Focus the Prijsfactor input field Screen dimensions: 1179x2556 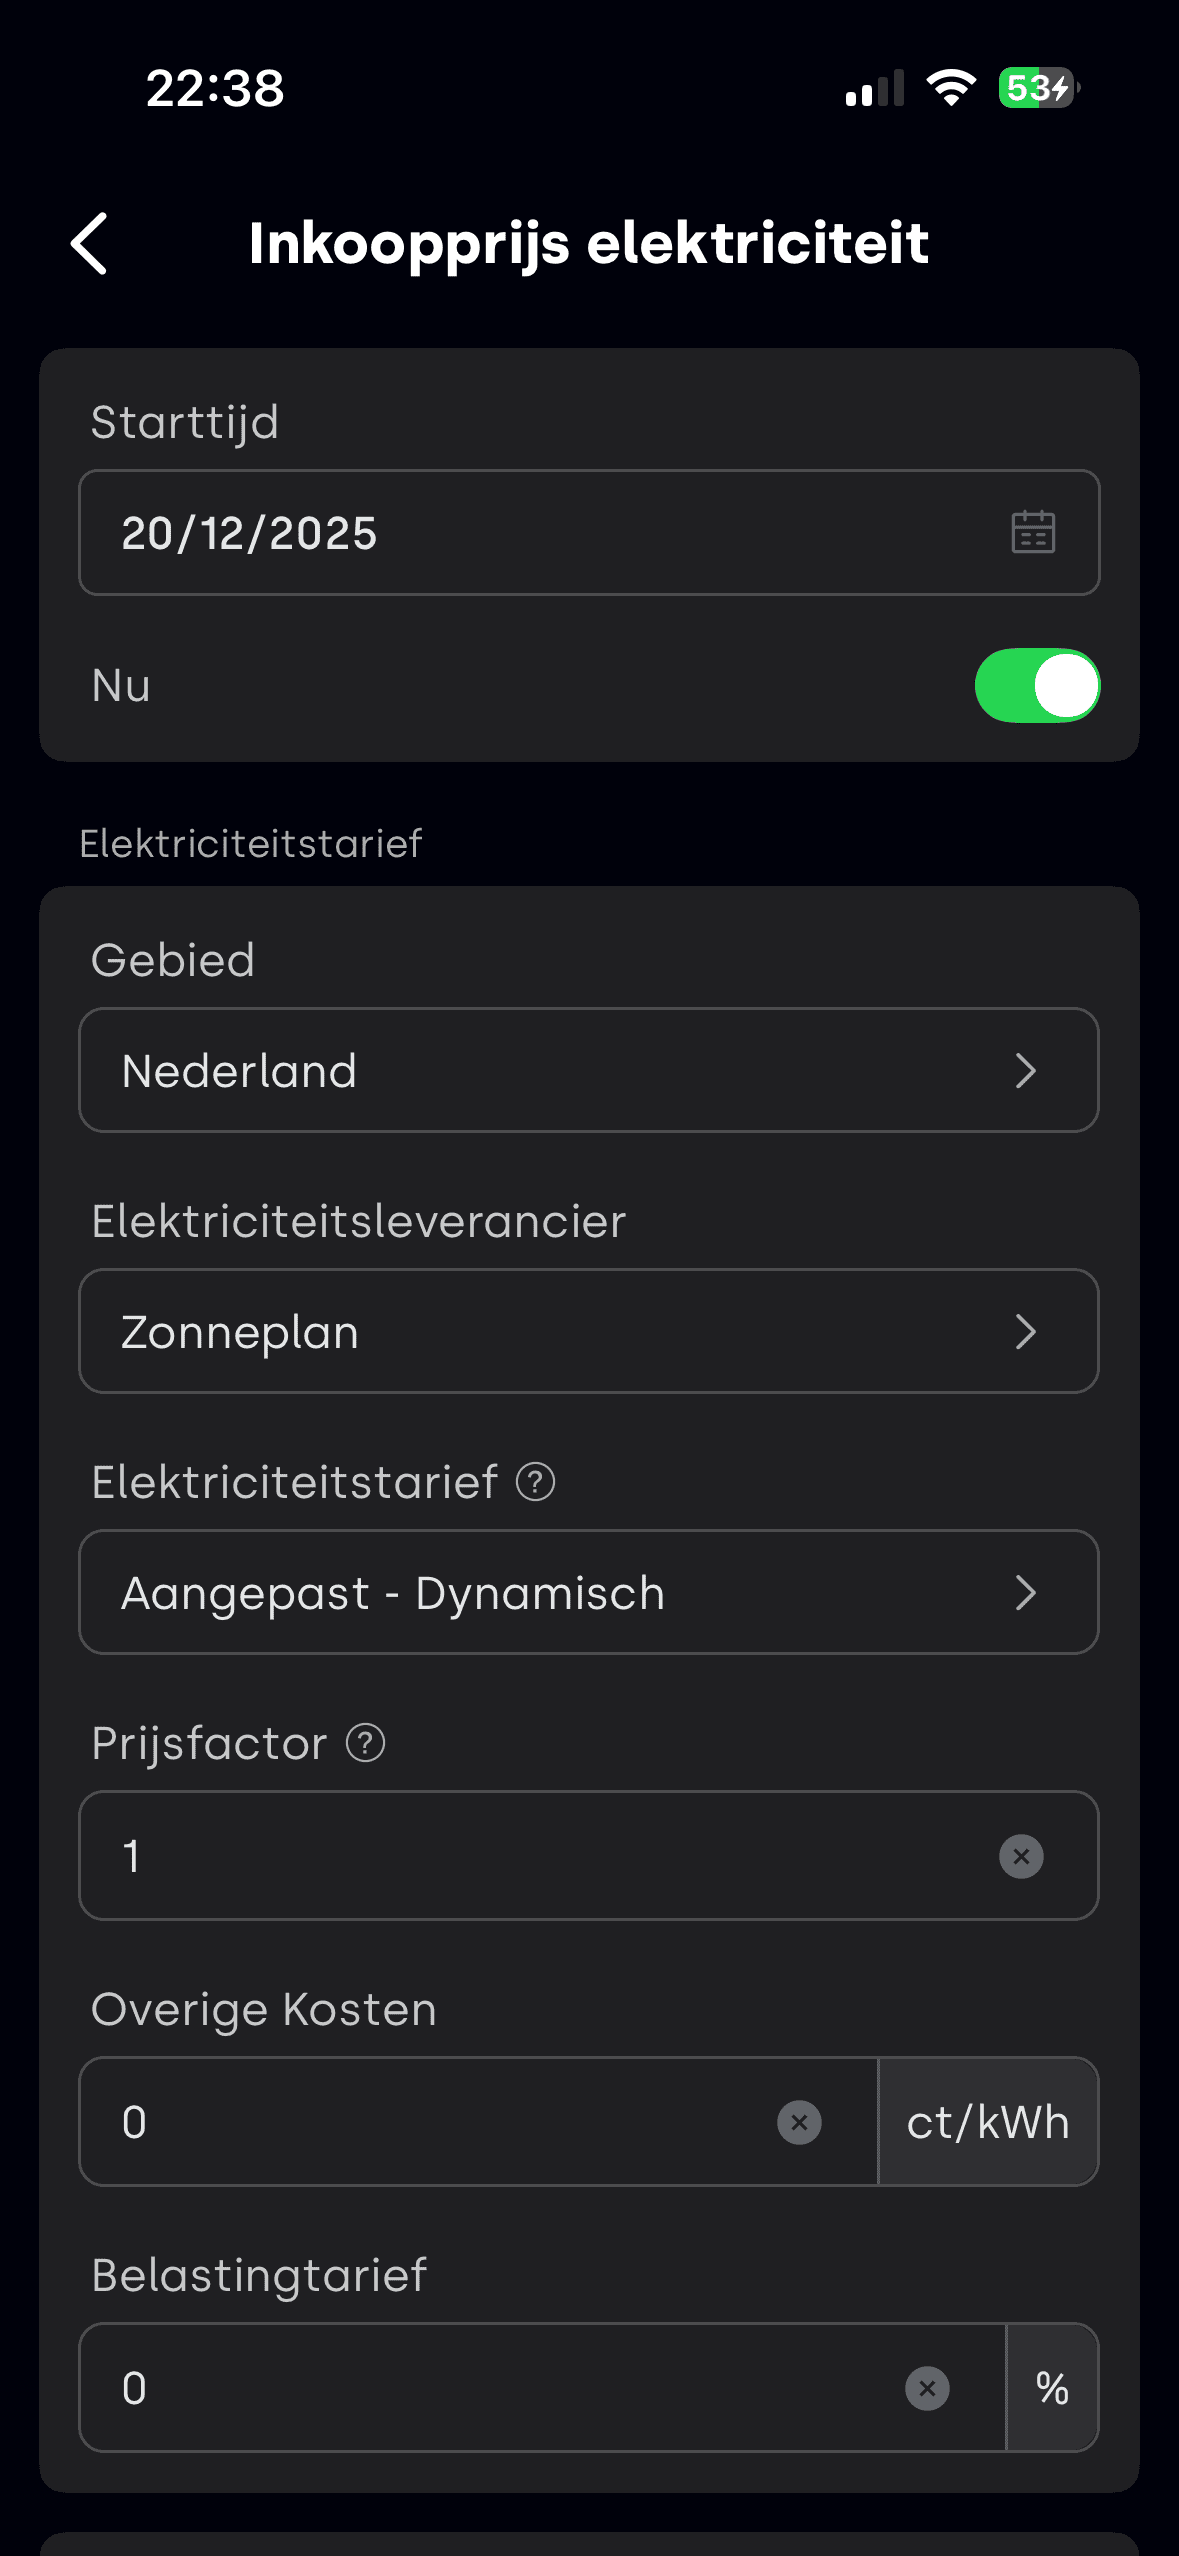[x=540, y=1856]
